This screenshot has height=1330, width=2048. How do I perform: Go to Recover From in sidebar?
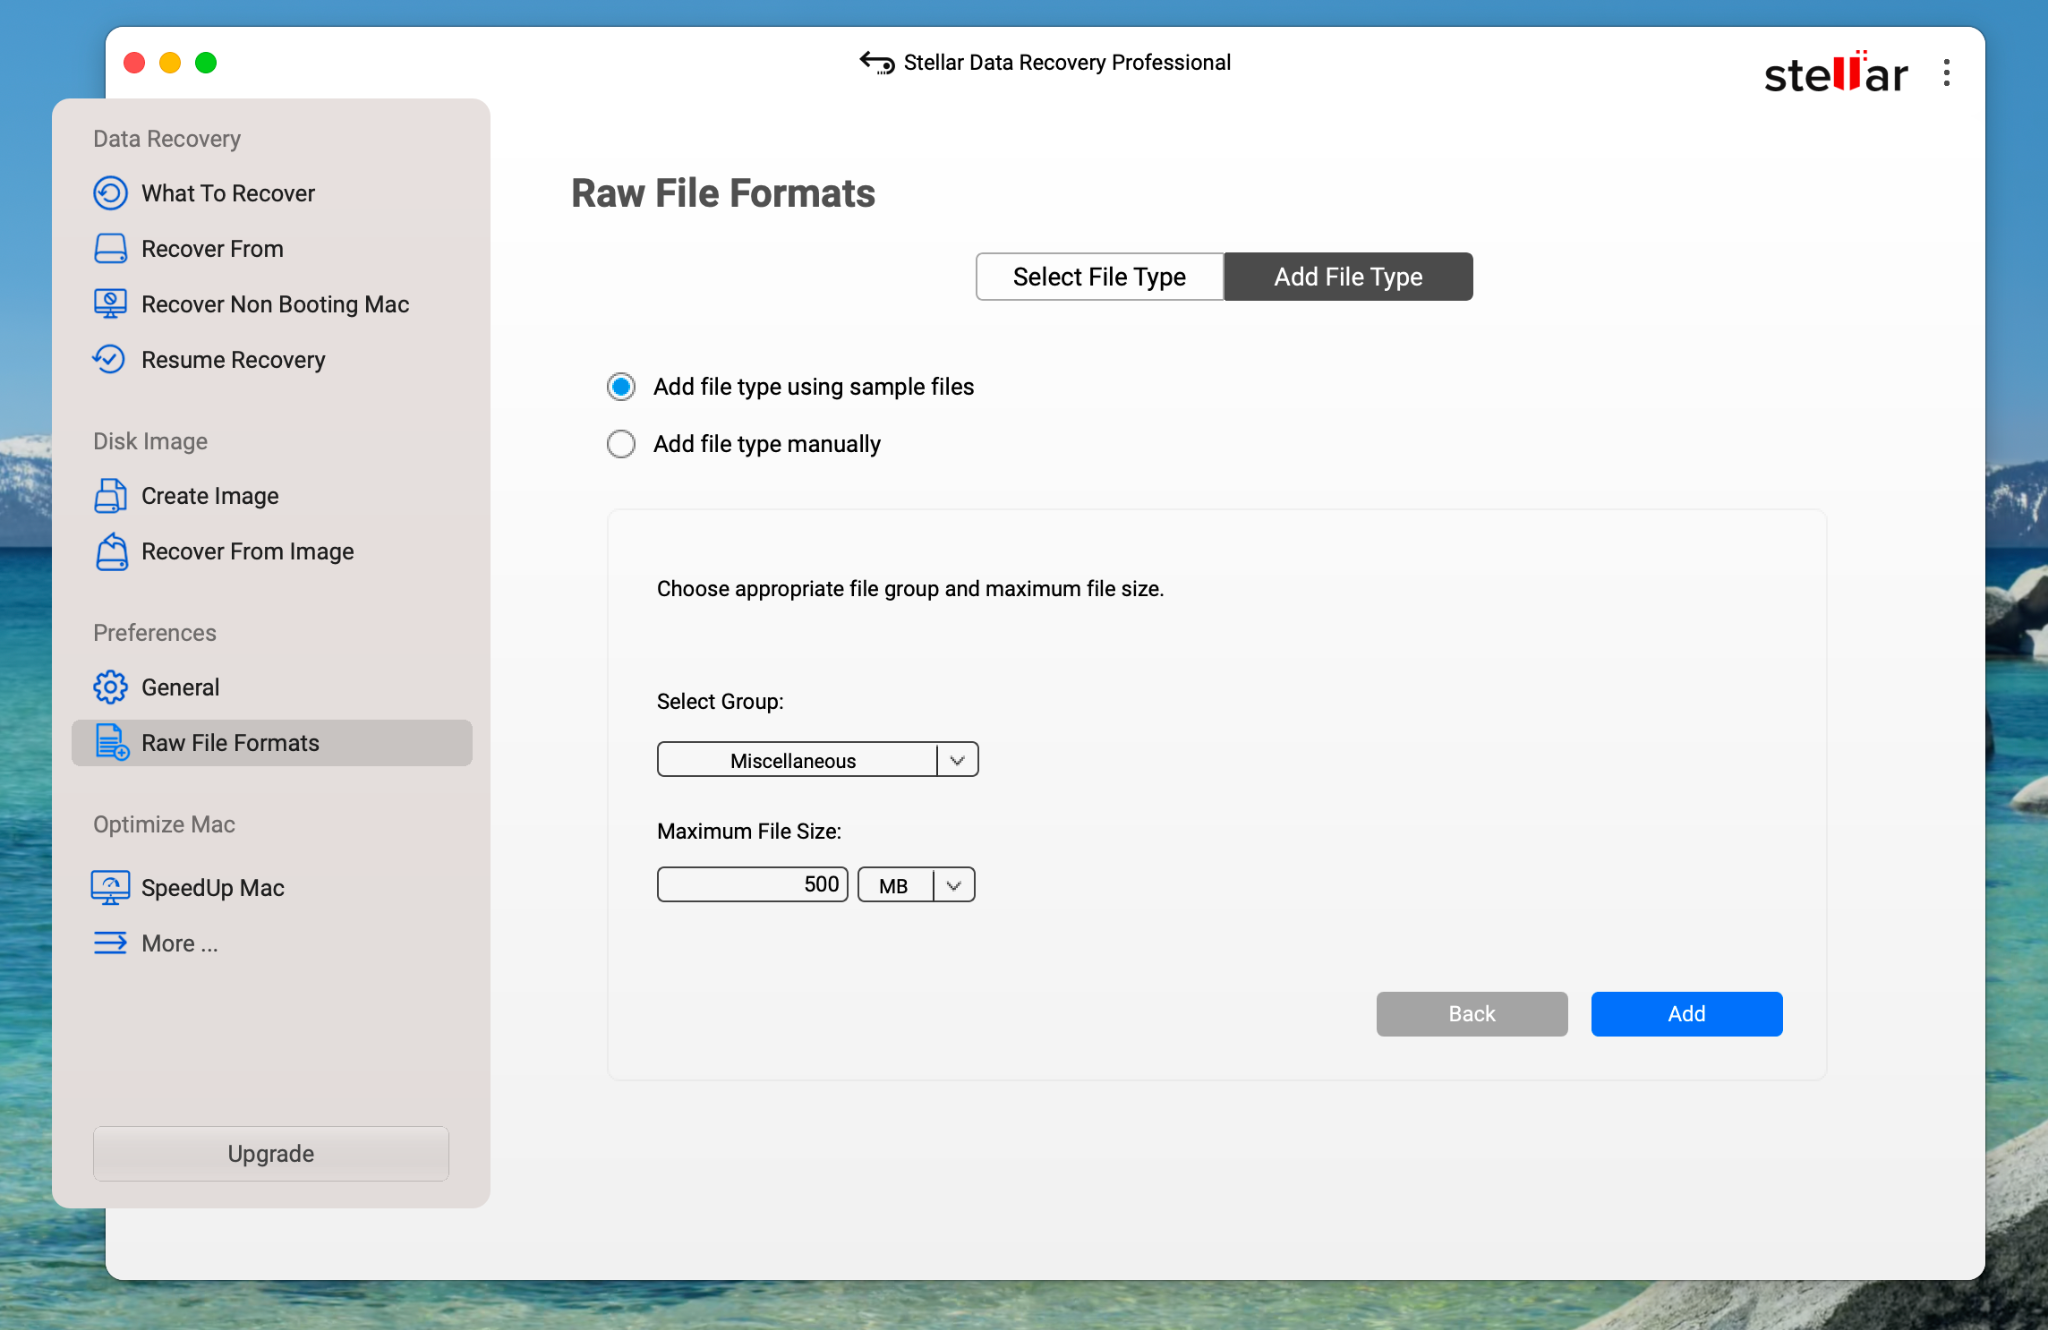pyautogui.click(x=212, y=249)
